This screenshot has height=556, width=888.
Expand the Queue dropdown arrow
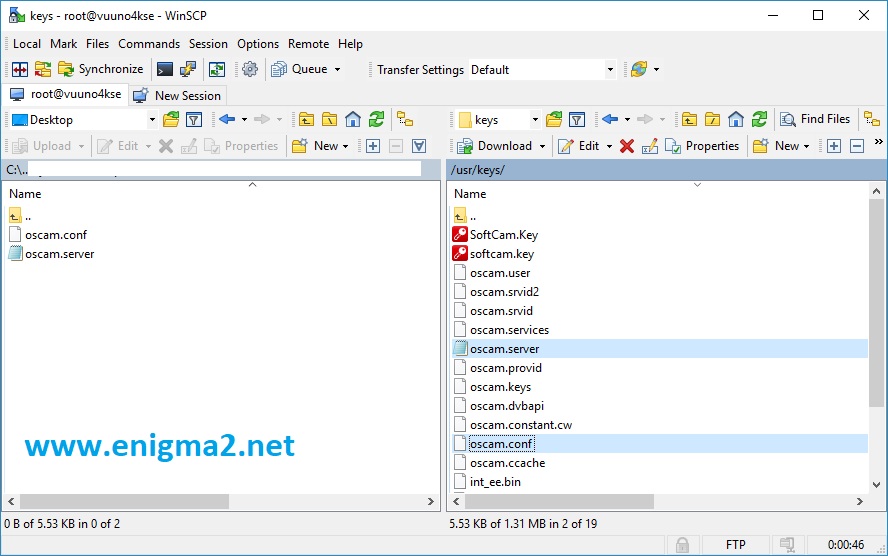(x=338, y=70)
